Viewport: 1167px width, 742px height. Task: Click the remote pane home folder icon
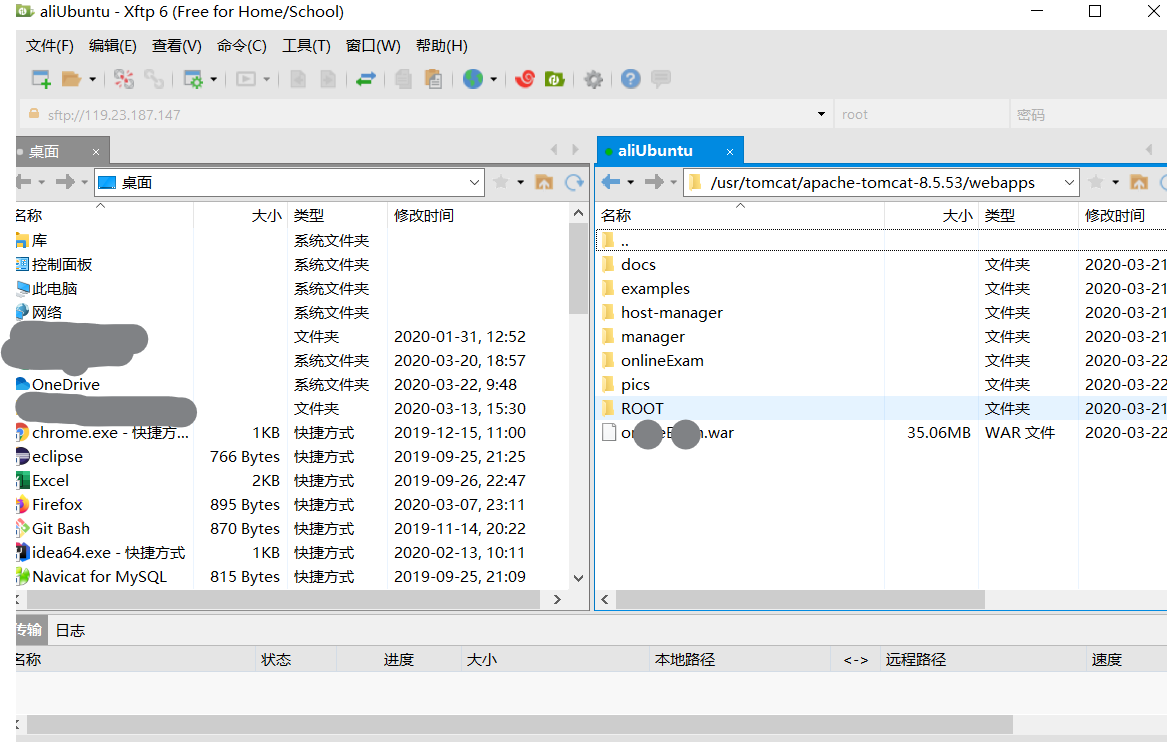point(1139,182)
